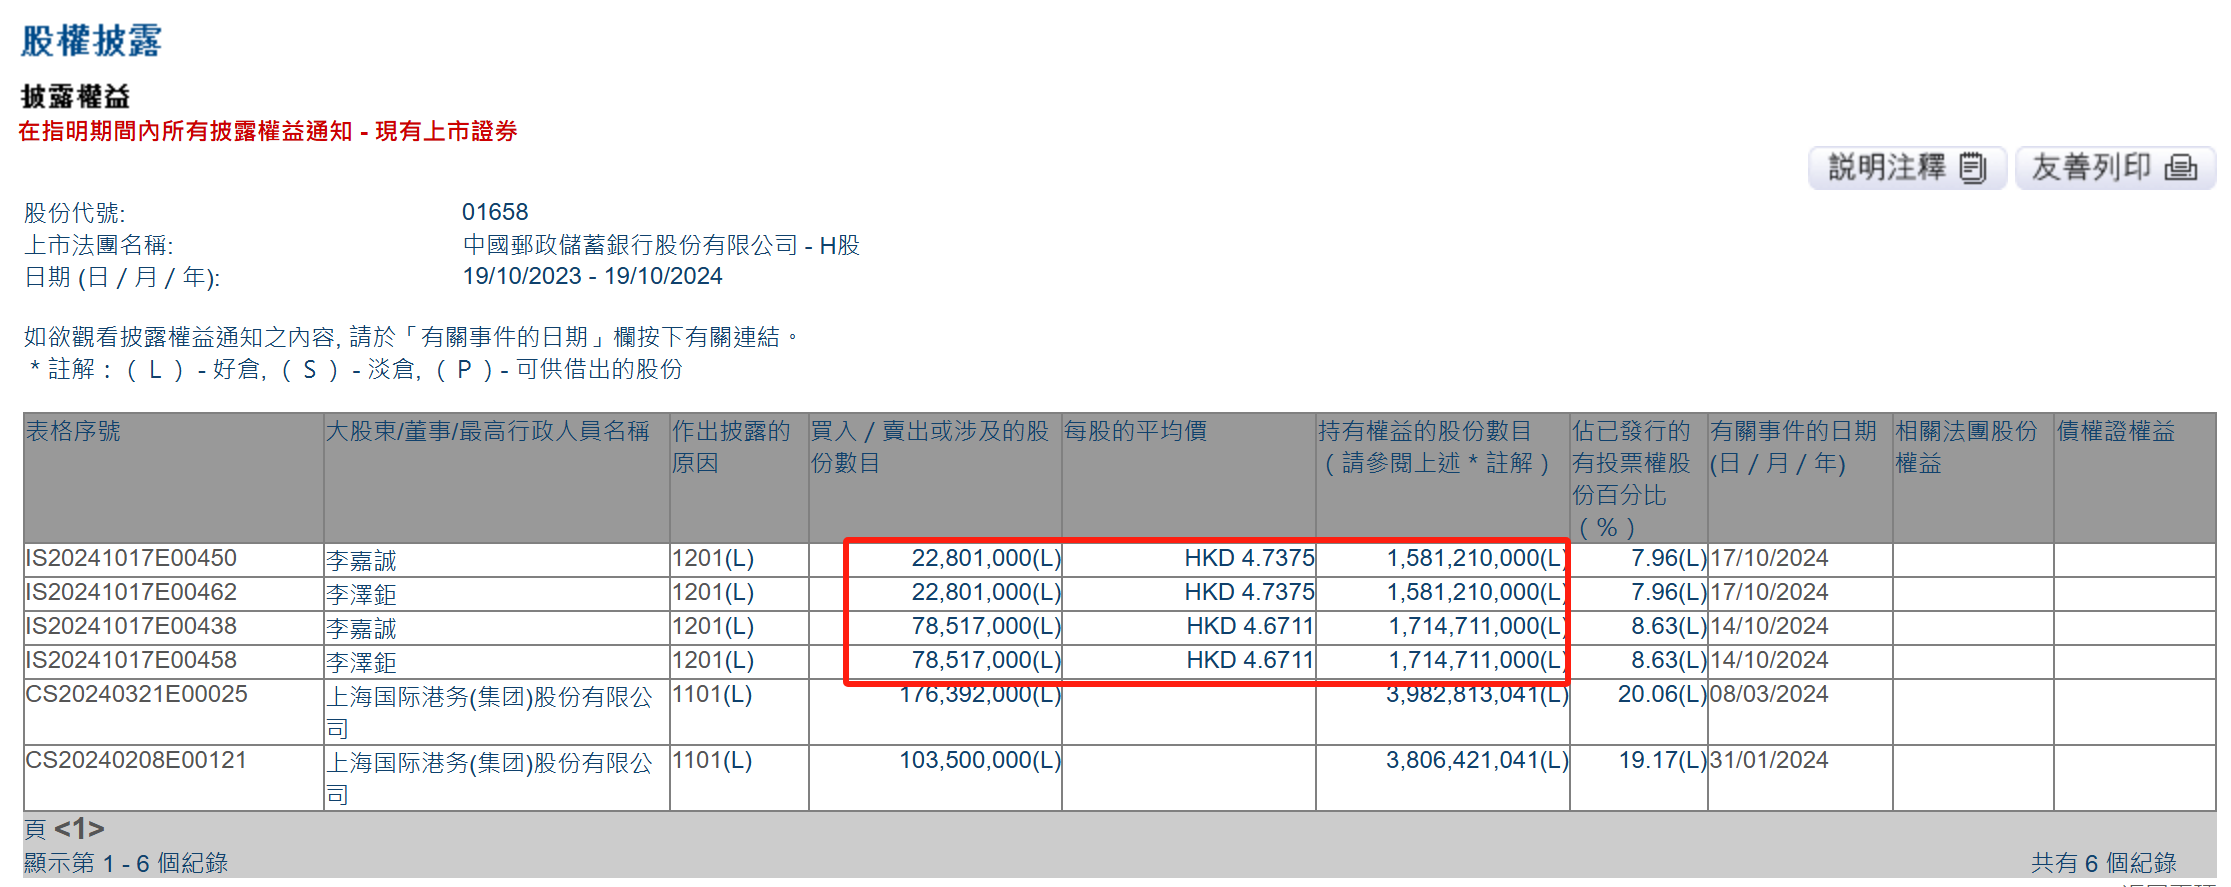Sort by 佔已發行的有投票權股份百分比 header

pos(1631,479)
